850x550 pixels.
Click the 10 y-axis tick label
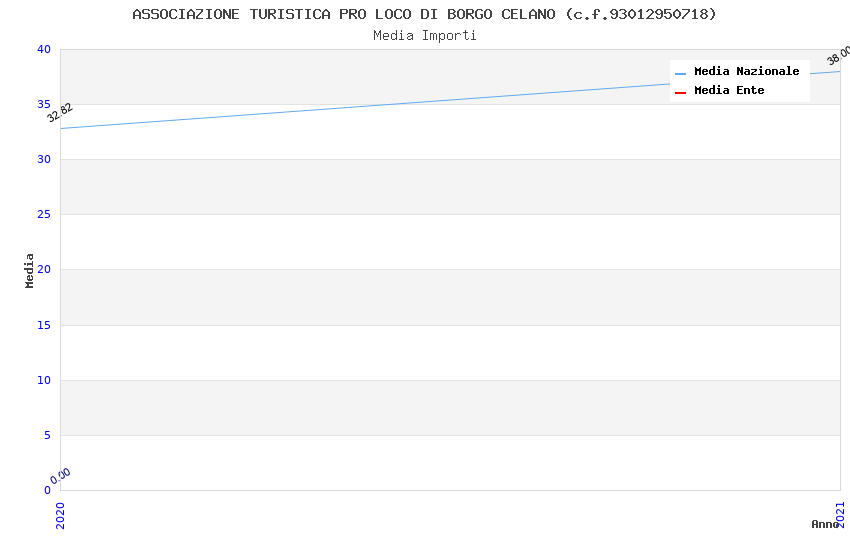click(x=44, y=380)
